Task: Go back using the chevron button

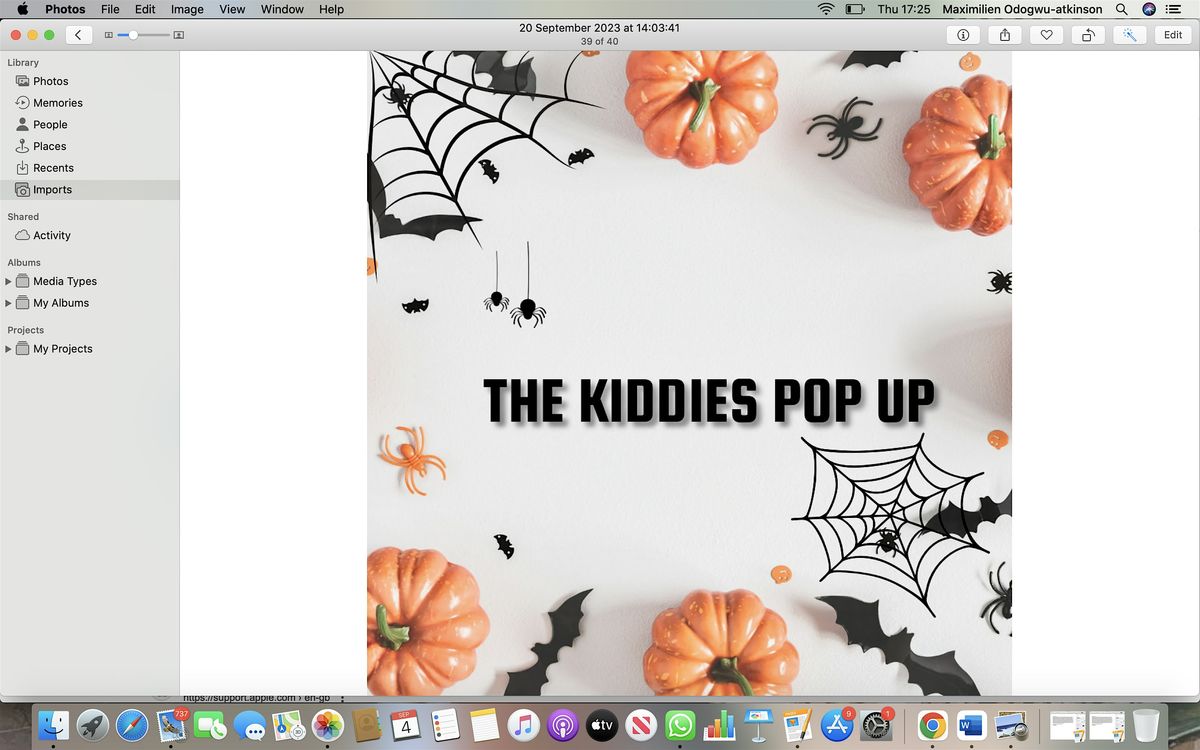Action: 79,35
